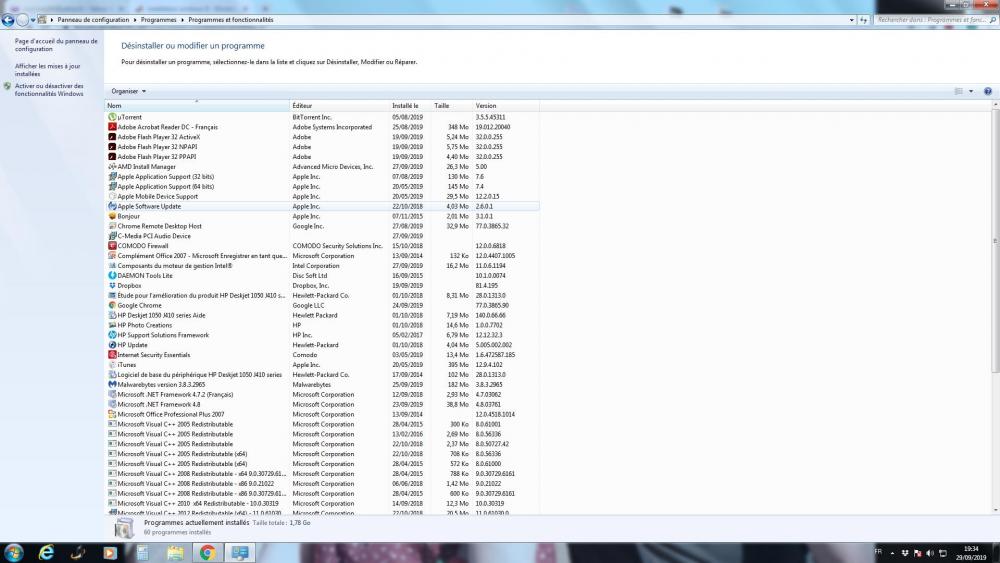Click Afficher les mises à jour installées
This screenshot has height=563, width=1000.
[48, 70]
